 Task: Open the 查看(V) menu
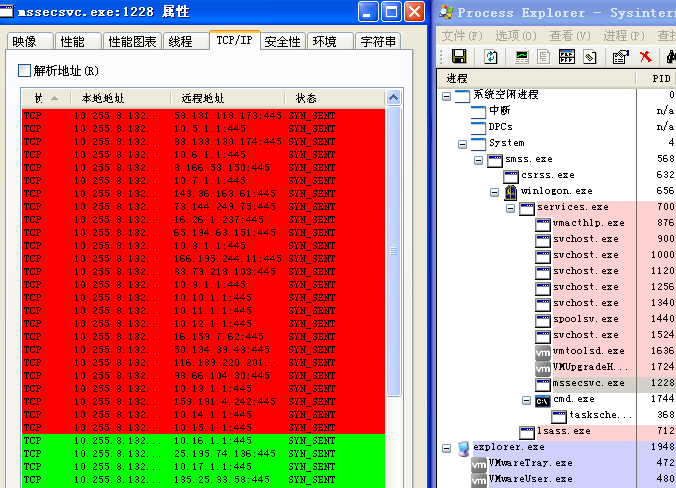point(570,35)
